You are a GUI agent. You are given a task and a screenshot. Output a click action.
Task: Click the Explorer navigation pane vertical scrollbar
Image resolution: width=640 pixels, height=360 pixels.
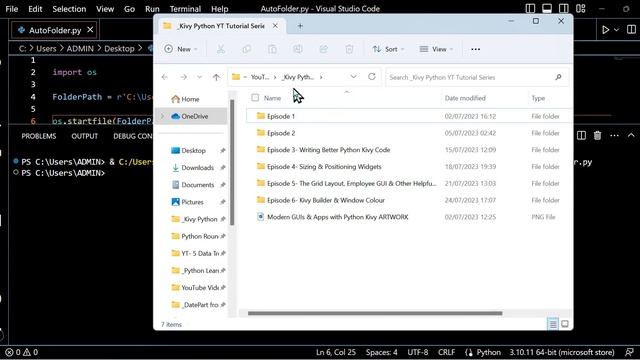tap(232, 162)
